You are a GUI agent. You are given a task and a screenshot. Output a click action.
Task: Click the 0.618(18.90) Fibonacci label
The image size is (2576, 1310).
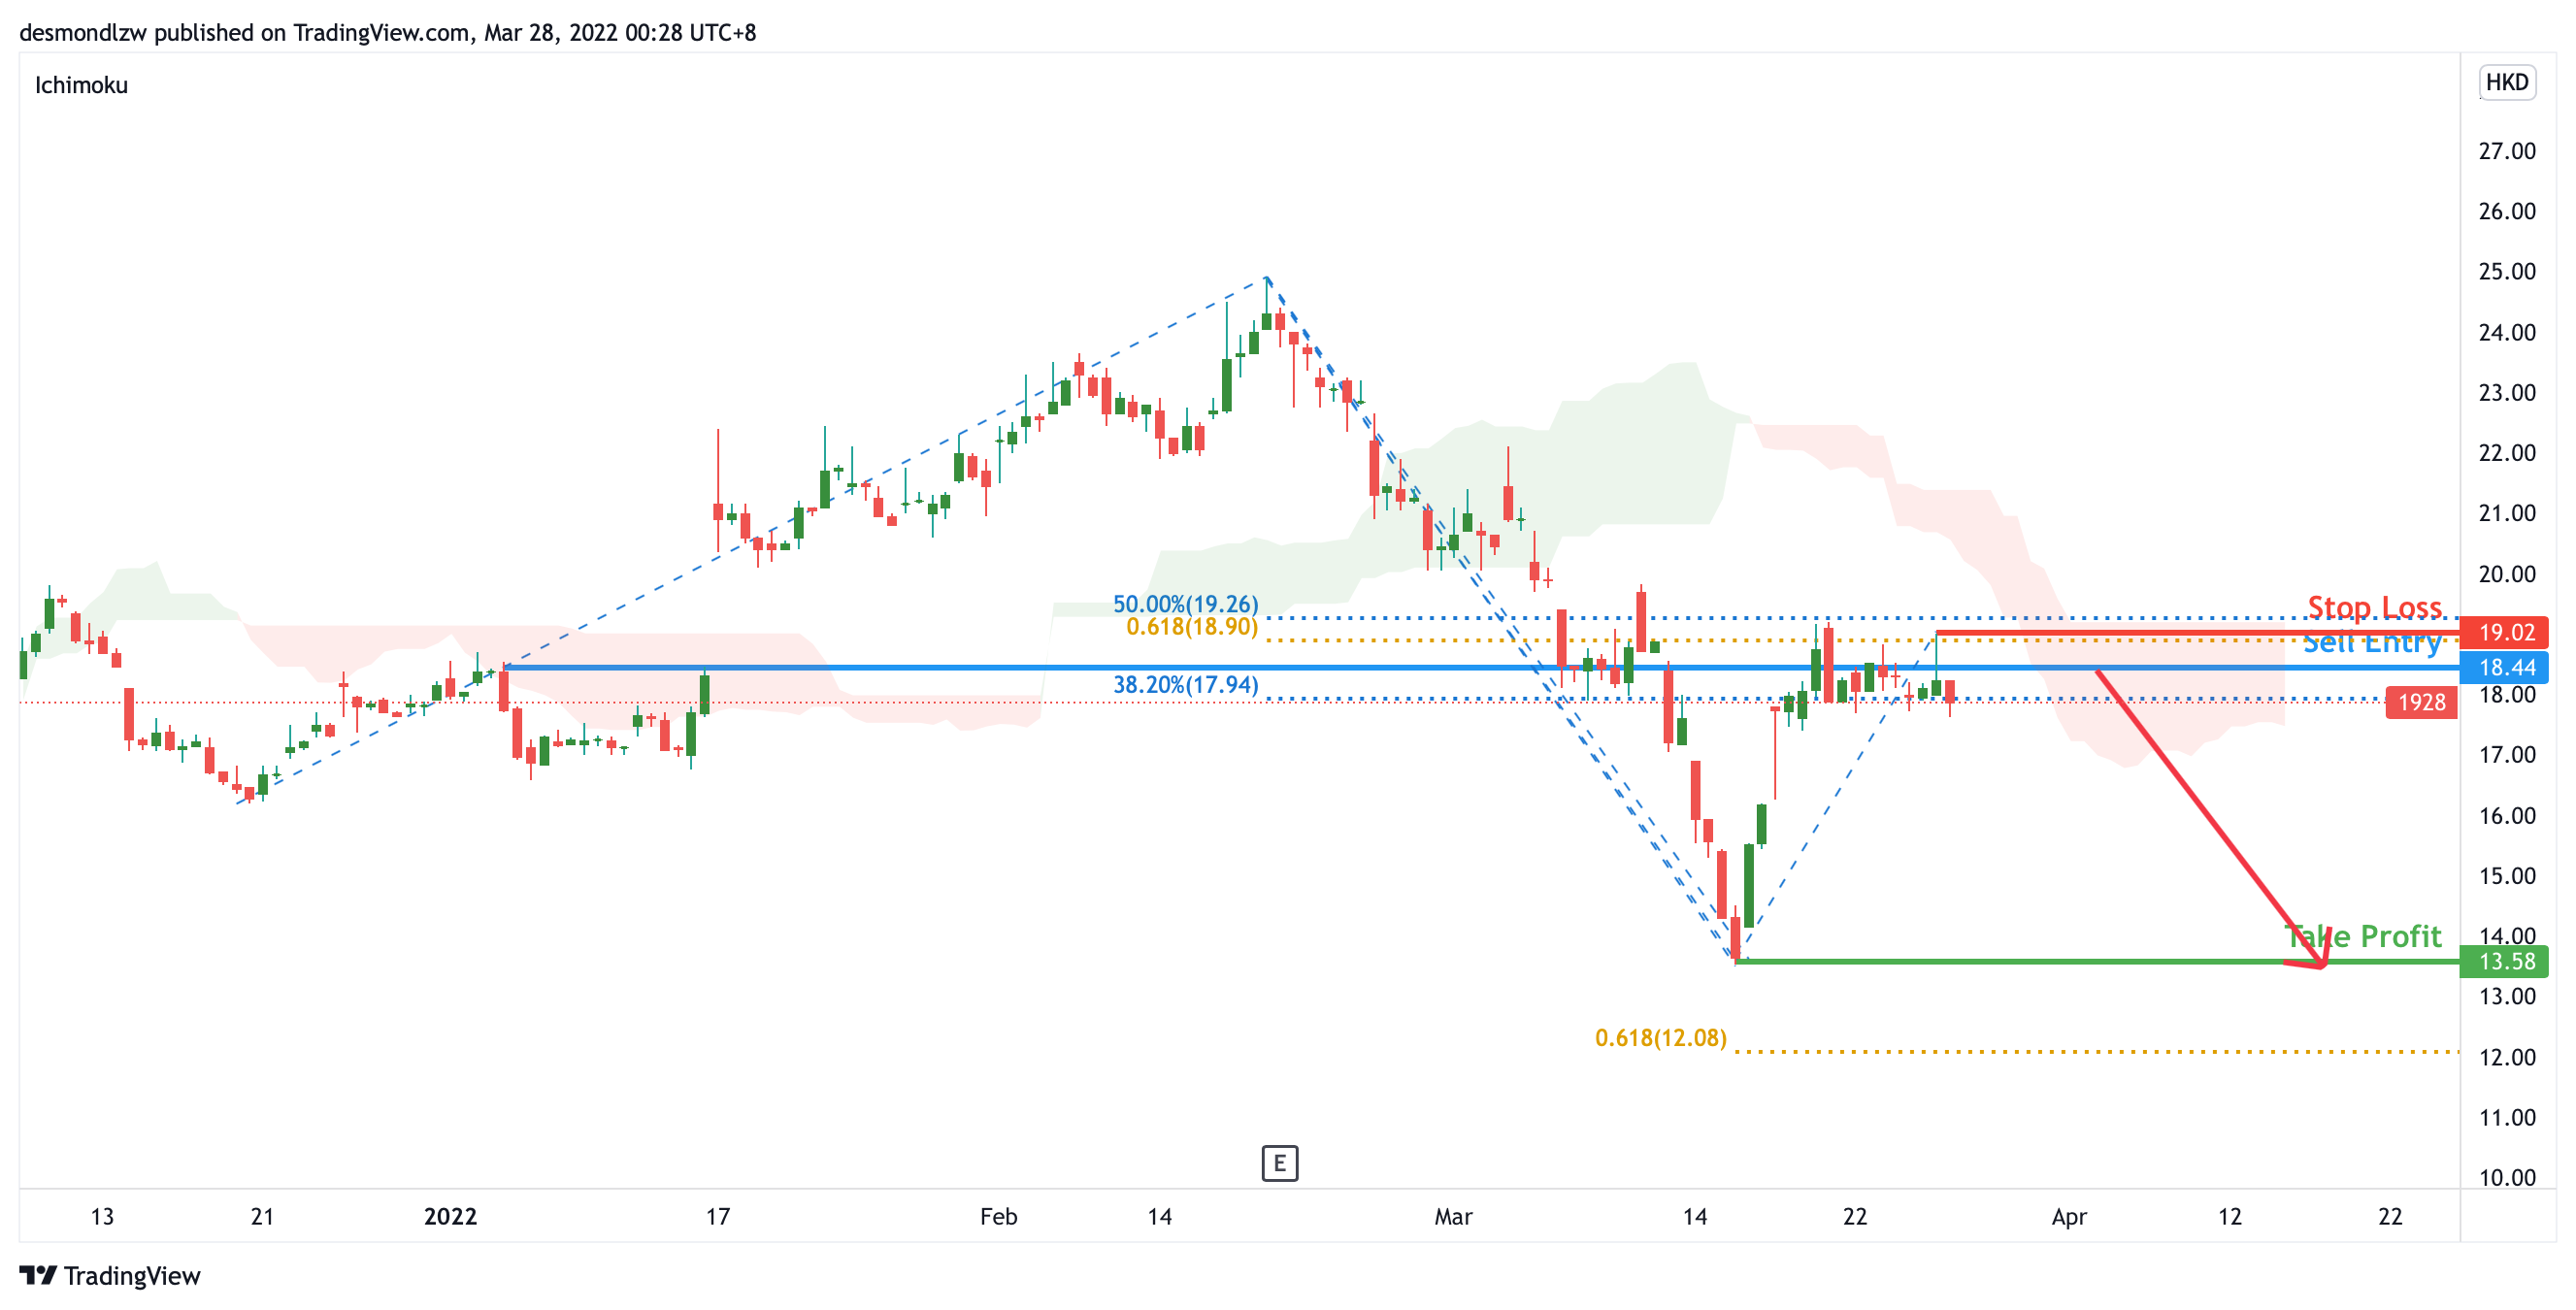[x=1191, y=627]
